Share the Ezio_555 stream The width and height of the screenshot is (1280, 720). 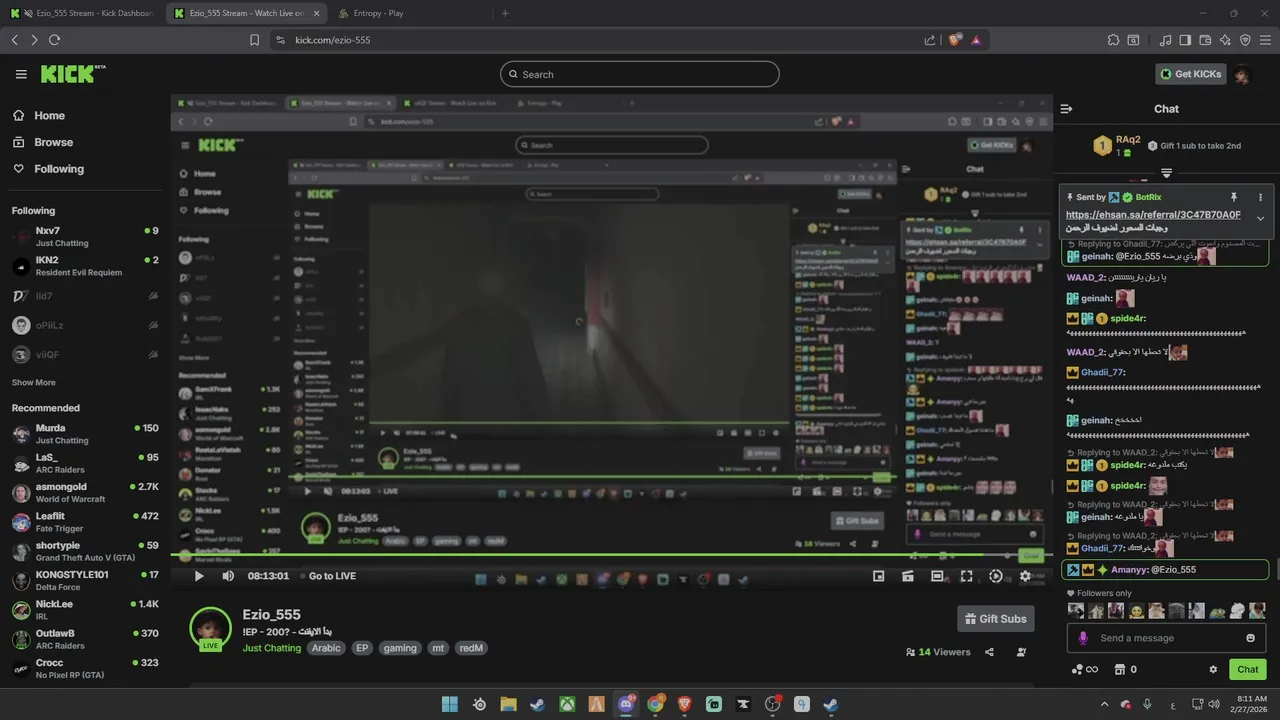(x=989, y=652)
